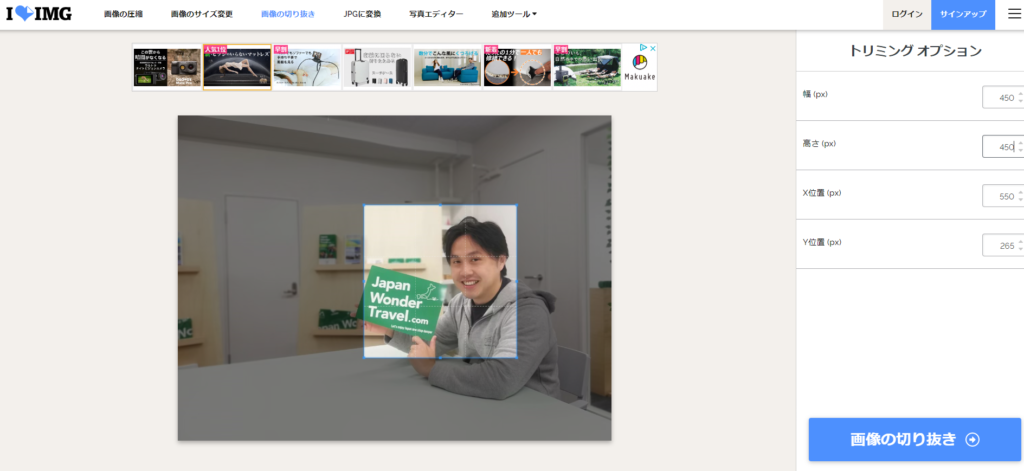The height and width of the screenshot is (471, 1024).
Task: Click the 幅 (px) input field
Action: (1000, 98)
